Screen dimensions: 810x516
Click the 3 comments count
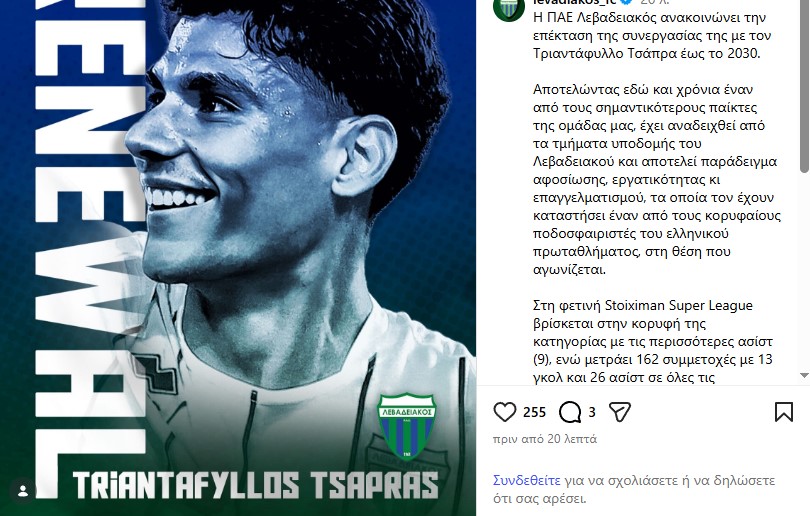592,412
